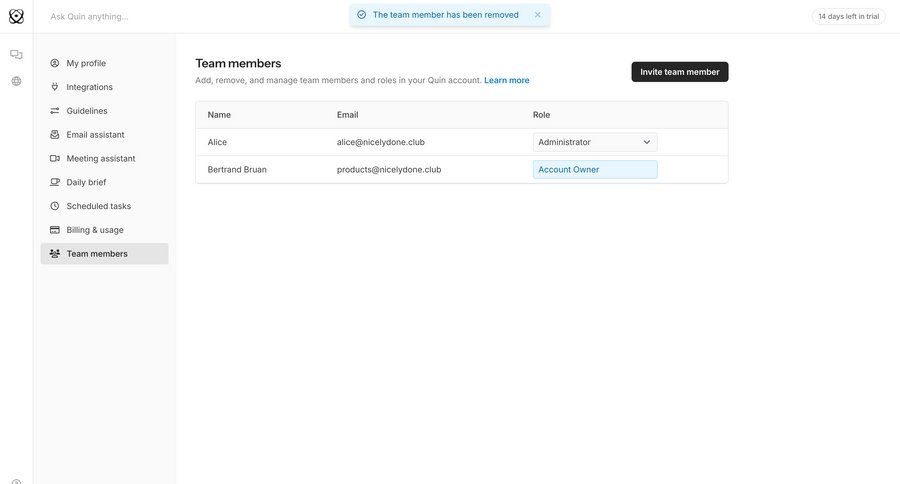Viewport: 900px width, 484px height.
Task: Click the Email assistant icon
Action: click(x=55, y=134)
